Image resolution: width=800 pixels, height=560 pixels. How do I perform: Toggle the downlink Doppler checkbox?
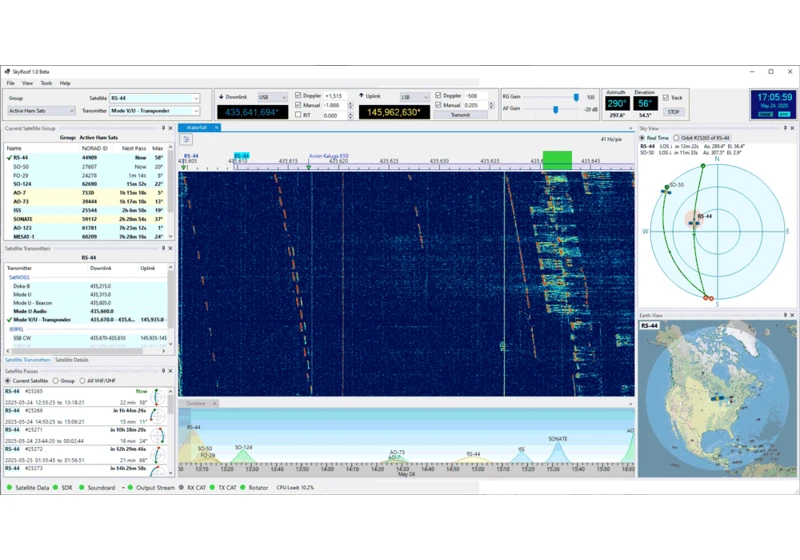pyautogui.click(x=298, y=95)
